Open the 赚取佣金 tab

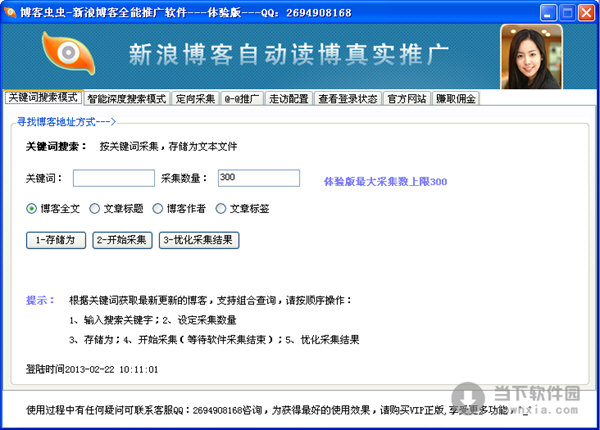coord(456,99)
